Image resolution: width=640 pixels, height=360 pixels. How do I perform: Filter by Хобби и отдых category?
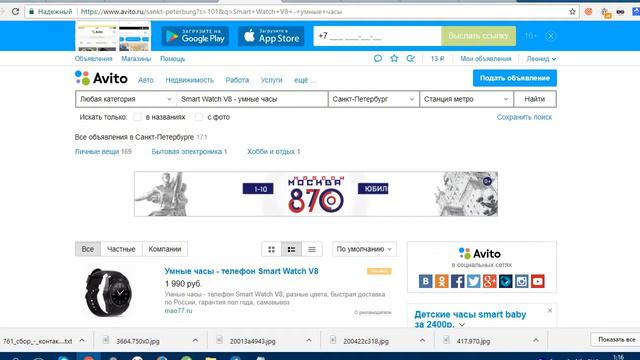pyautogui.click(x=271, y=151)
